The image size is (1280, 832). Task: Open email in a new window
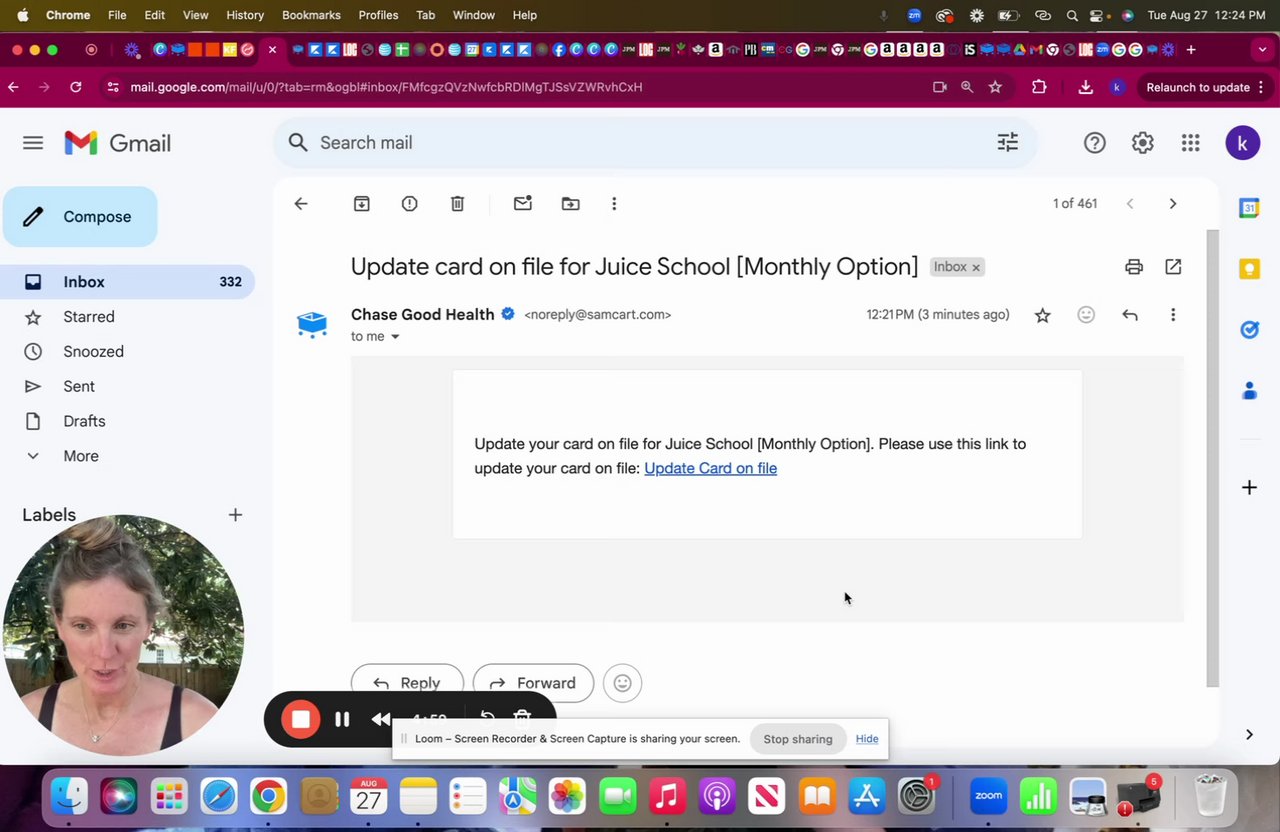click(1173, 267)
